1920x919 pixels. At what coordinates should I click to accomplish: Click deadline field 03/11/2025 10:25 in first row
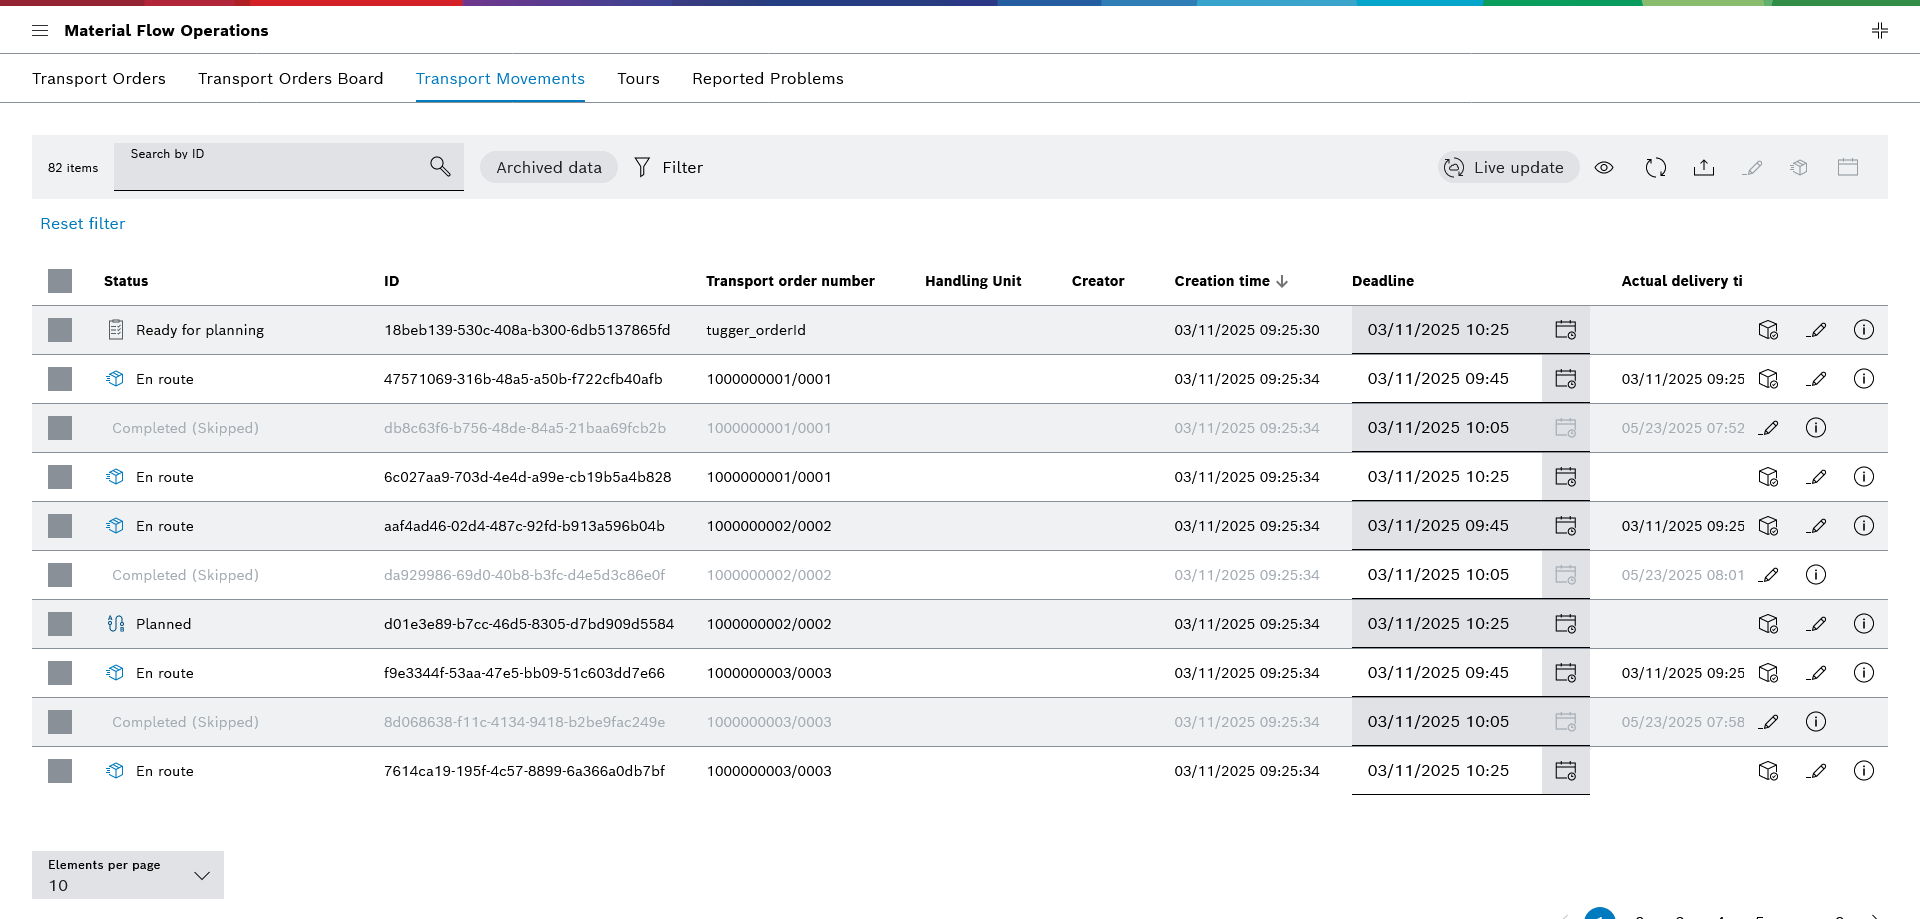pos(1447,330)
